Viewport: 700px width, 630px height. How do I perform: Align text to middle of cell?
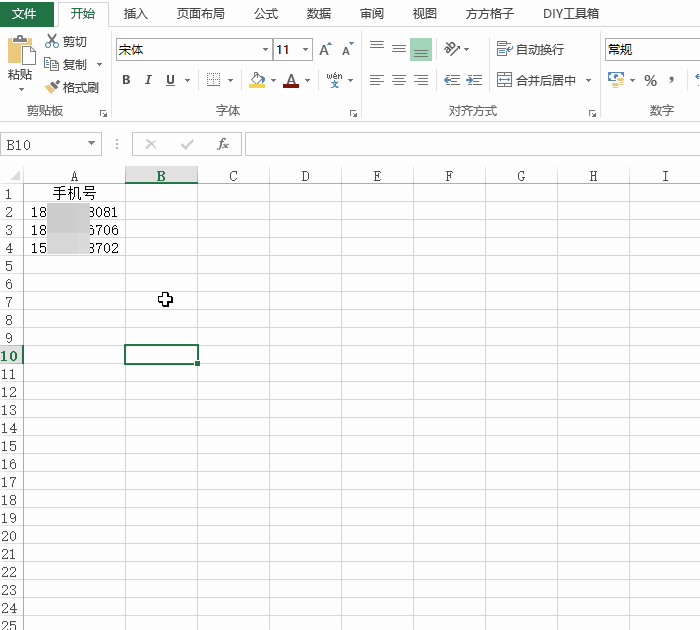click(399, 48)
